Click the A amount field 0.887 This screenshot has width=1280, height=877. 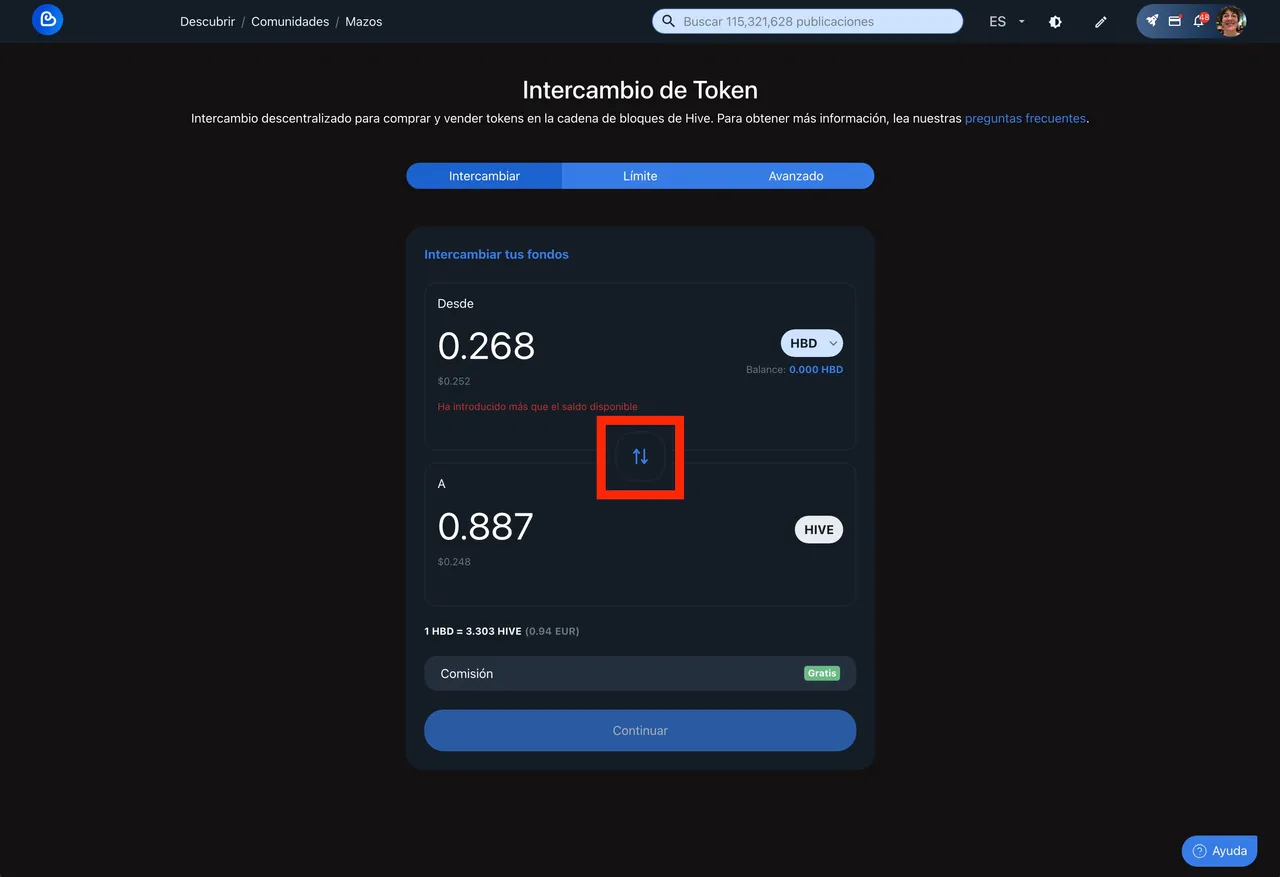[486, 526]
